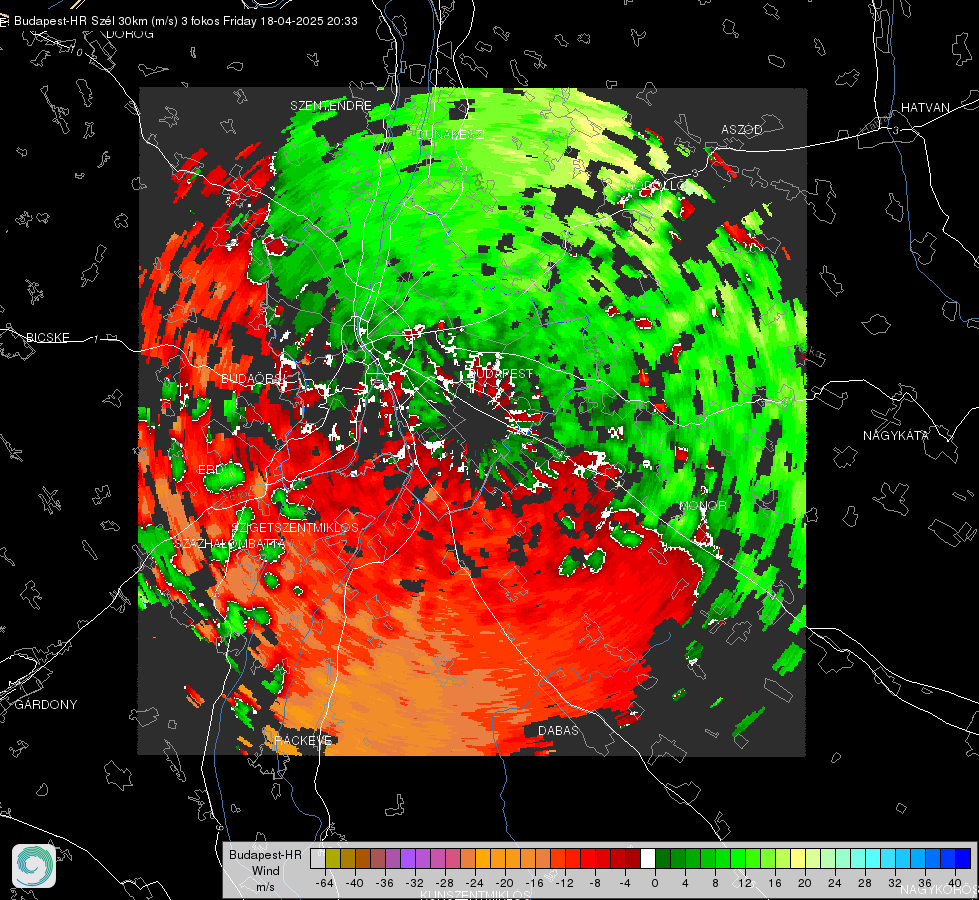Viewport: 979px width, 900px height.
Task: Click the HATVAN town label
Action: click(x=925, y=108)
